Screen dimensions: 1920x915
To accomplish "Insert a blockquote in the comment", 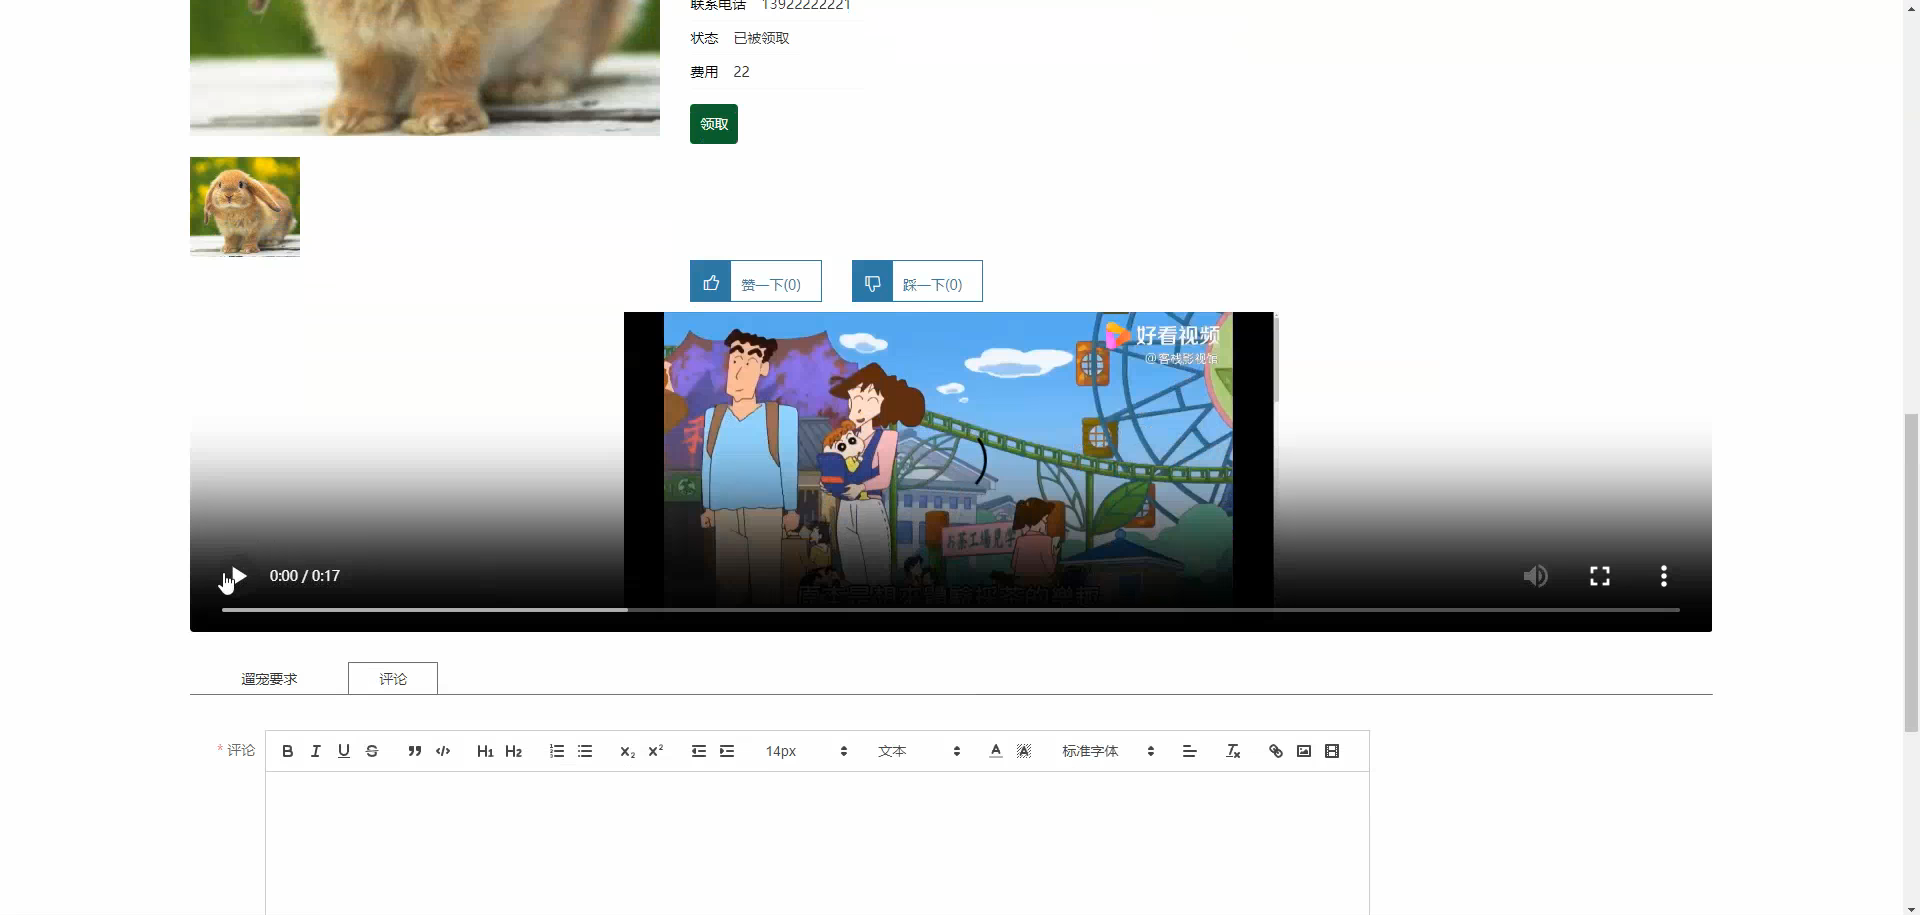I will tap(415, 751).
